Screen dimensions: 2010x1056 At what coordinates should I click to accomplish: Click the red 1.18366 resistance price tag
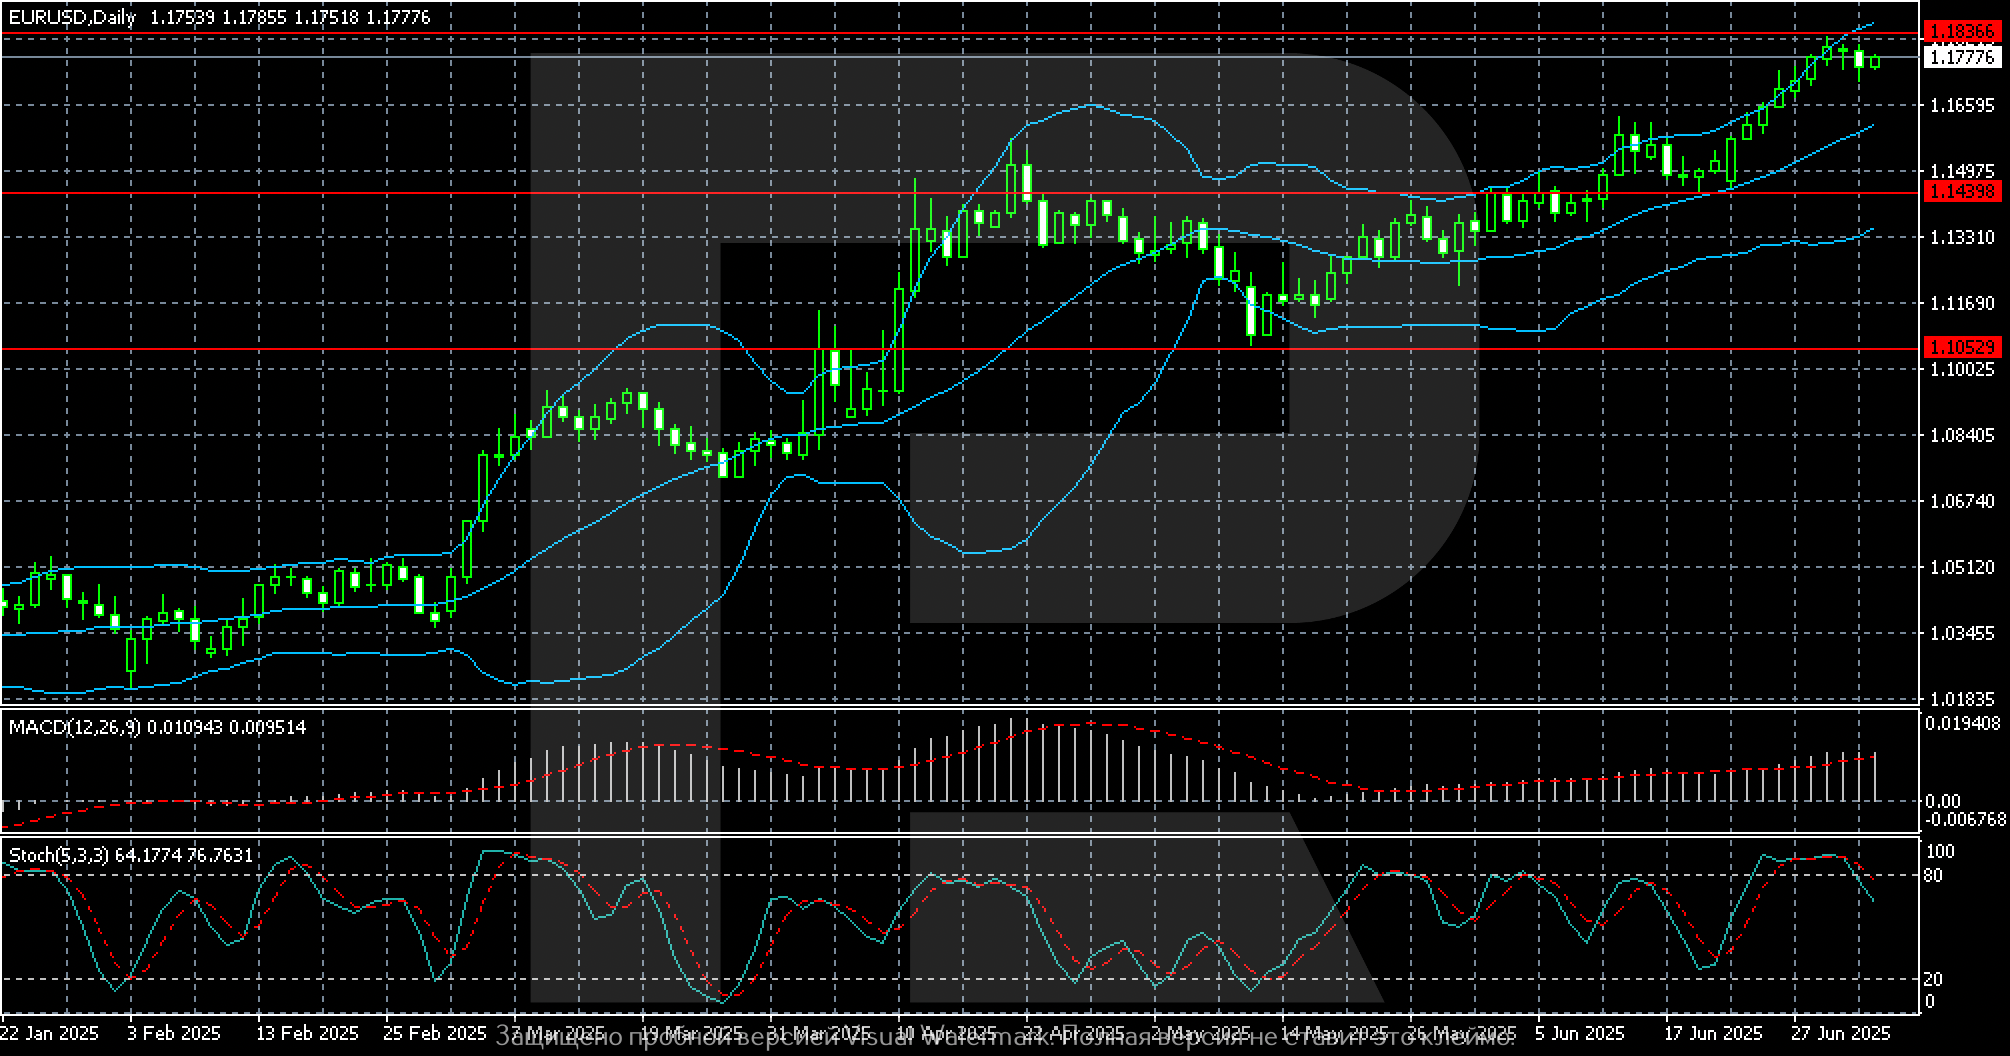tap(1961, 32)
